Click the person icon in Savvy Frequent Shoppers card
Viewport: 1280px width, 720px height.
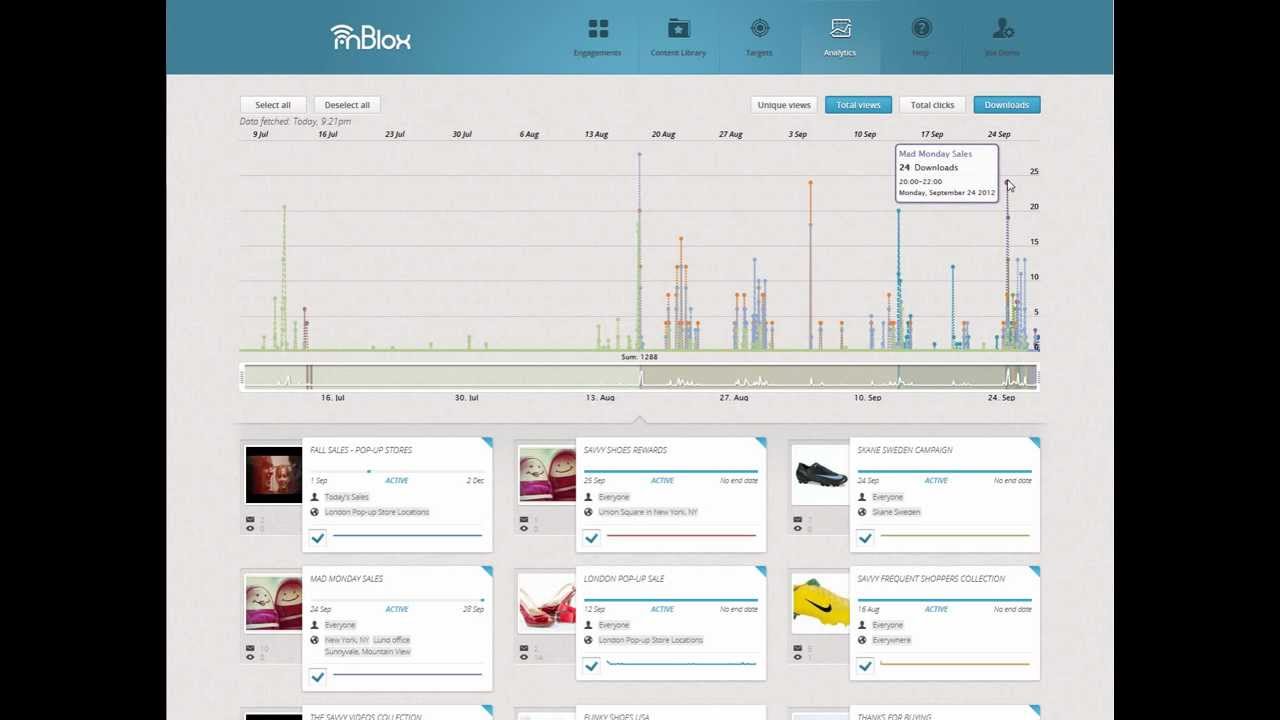point(862,625)
